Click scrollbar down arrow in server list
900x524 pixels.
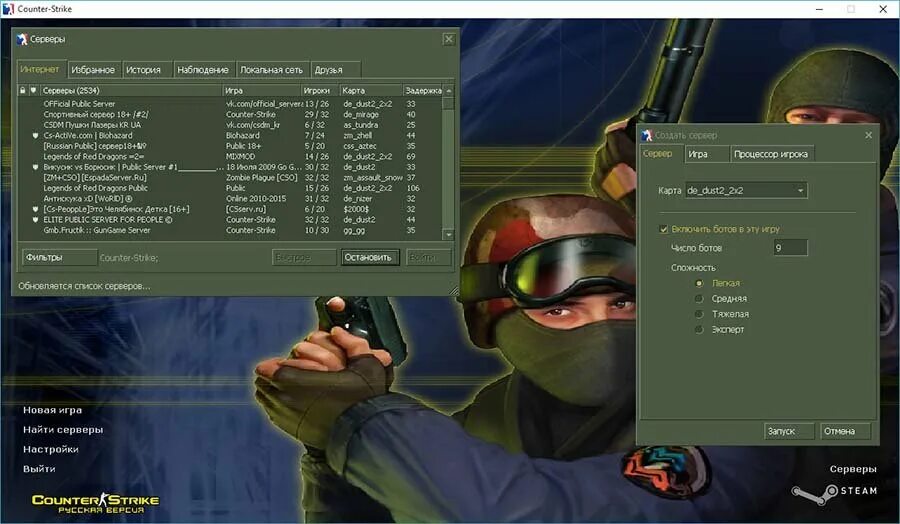click(x=448, y=234)
